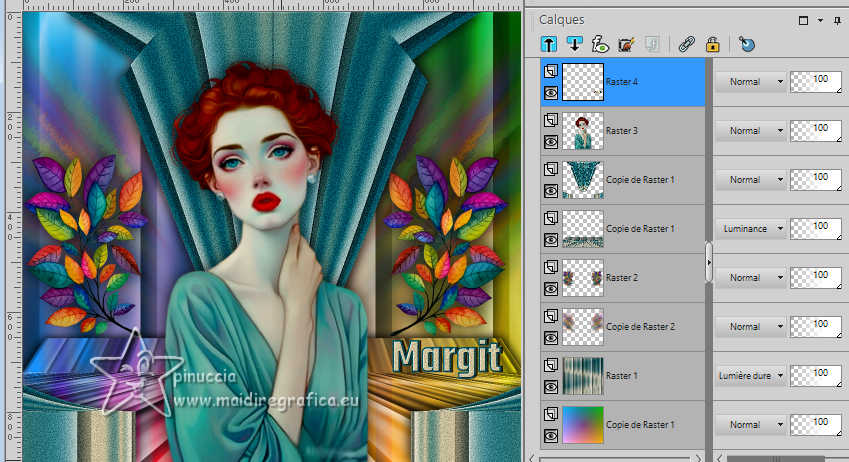
Task: Click the pin icon of the Calques panel
Action: tap(838, 21)
